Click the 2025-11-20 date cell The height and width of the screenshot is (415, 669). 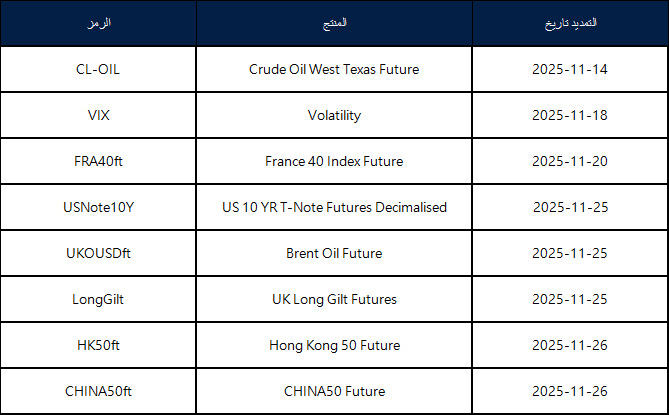pos(570,162)
